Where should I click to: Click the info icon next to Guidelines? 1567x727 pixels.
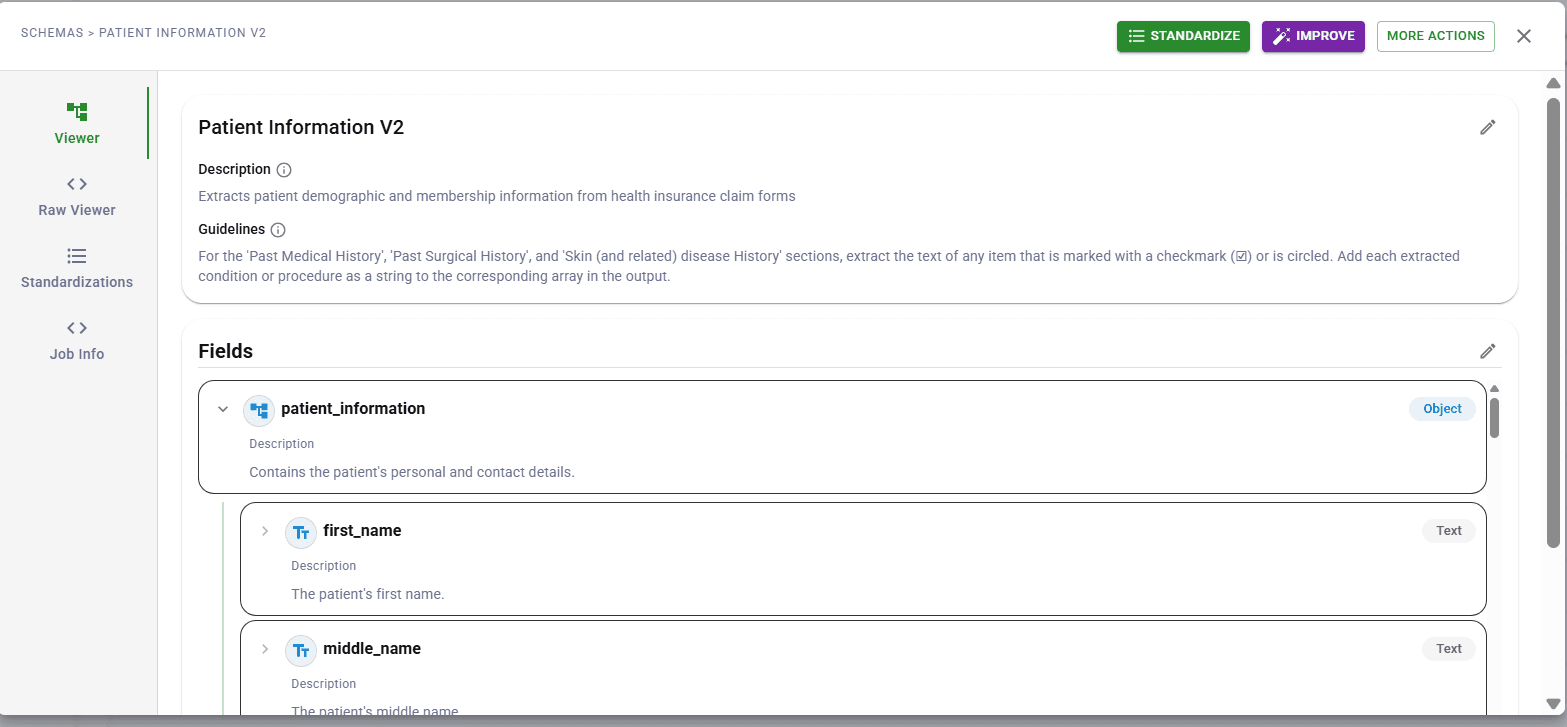[x=277, y=229]
